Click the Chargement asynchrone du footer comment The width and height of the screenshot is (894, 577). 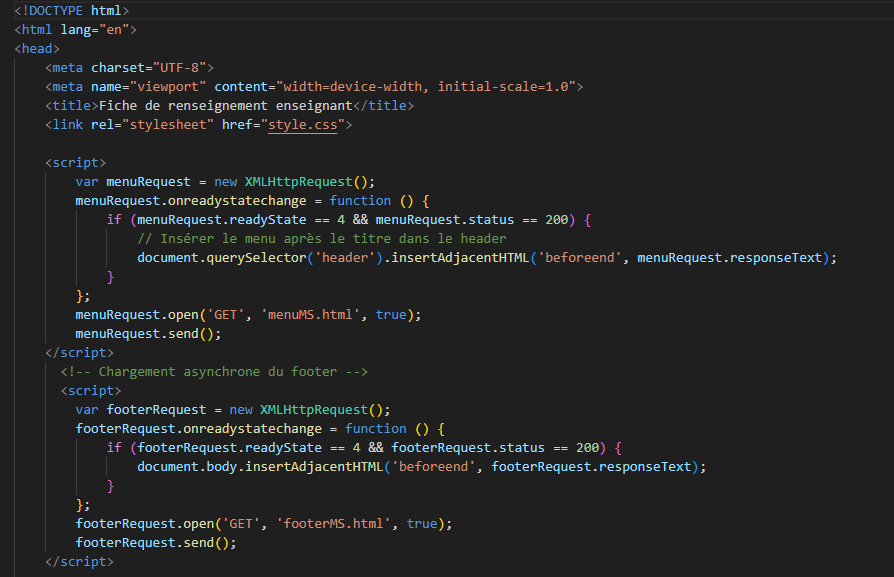pos(214,372)
